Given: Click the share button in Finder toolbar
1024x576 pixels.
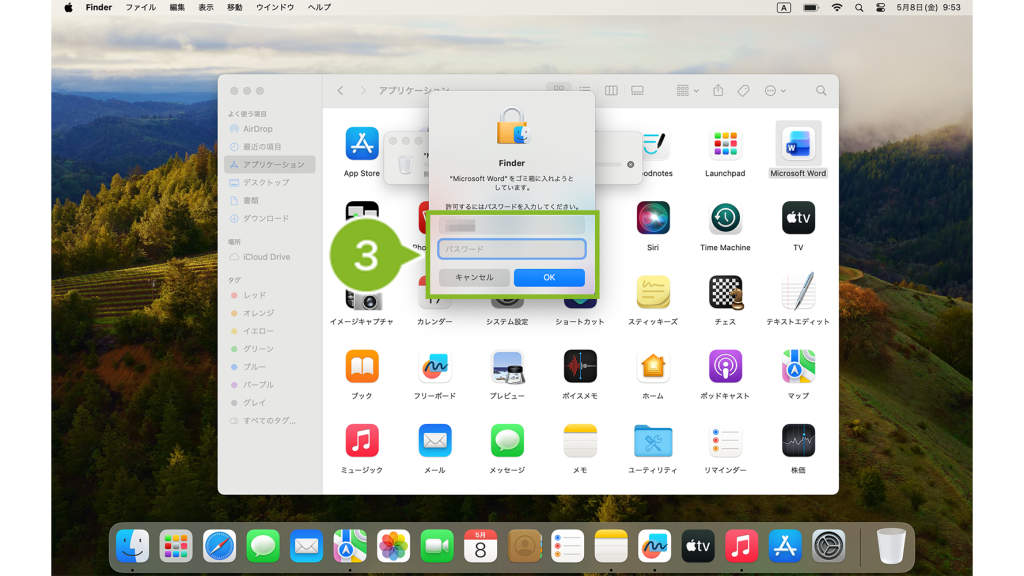Looking at the screenshot, I should pos(718,91).
